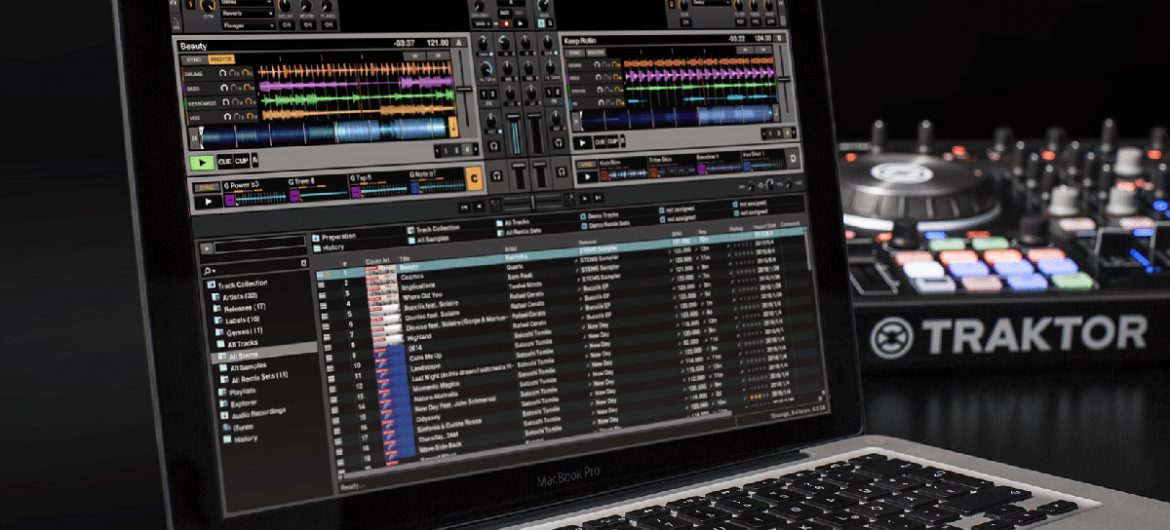This screenshot has width=1170, height=530.
Task: Sort track list by Artist column
Action: [x=511, y=249]
